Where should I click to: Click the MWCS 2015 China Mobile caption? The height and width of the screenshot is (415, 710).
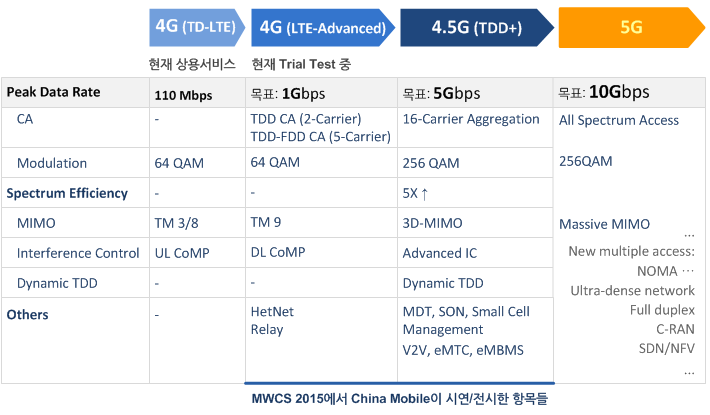click(400, 399)
